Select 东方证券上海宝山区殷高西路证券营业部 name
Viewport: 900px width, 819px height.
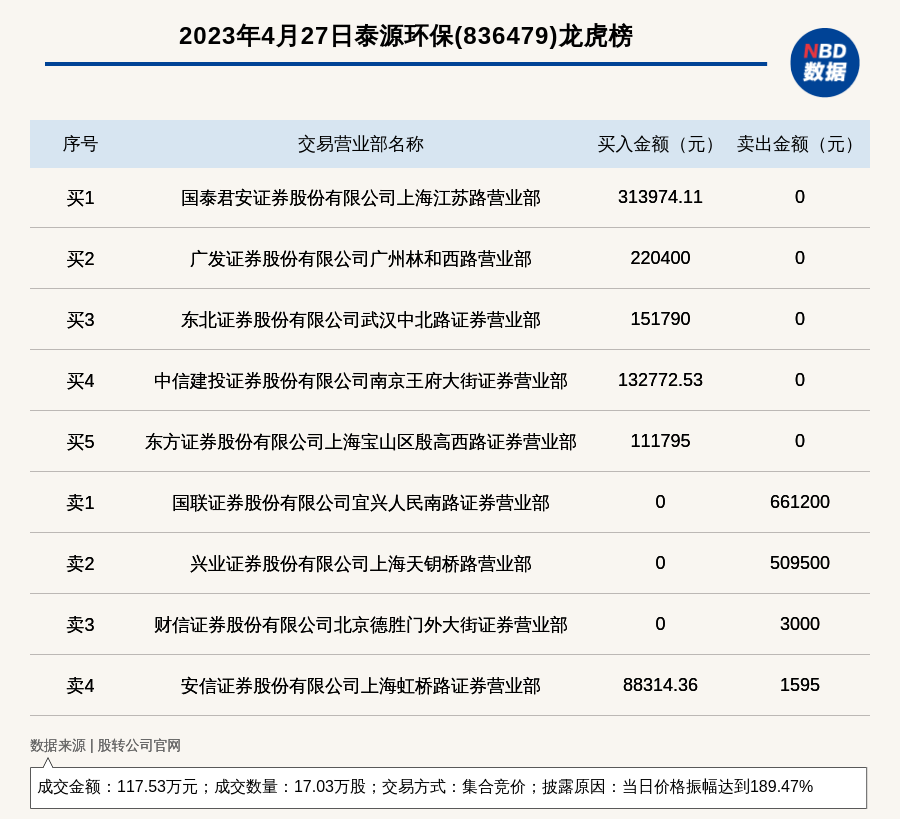click(360, 442)
